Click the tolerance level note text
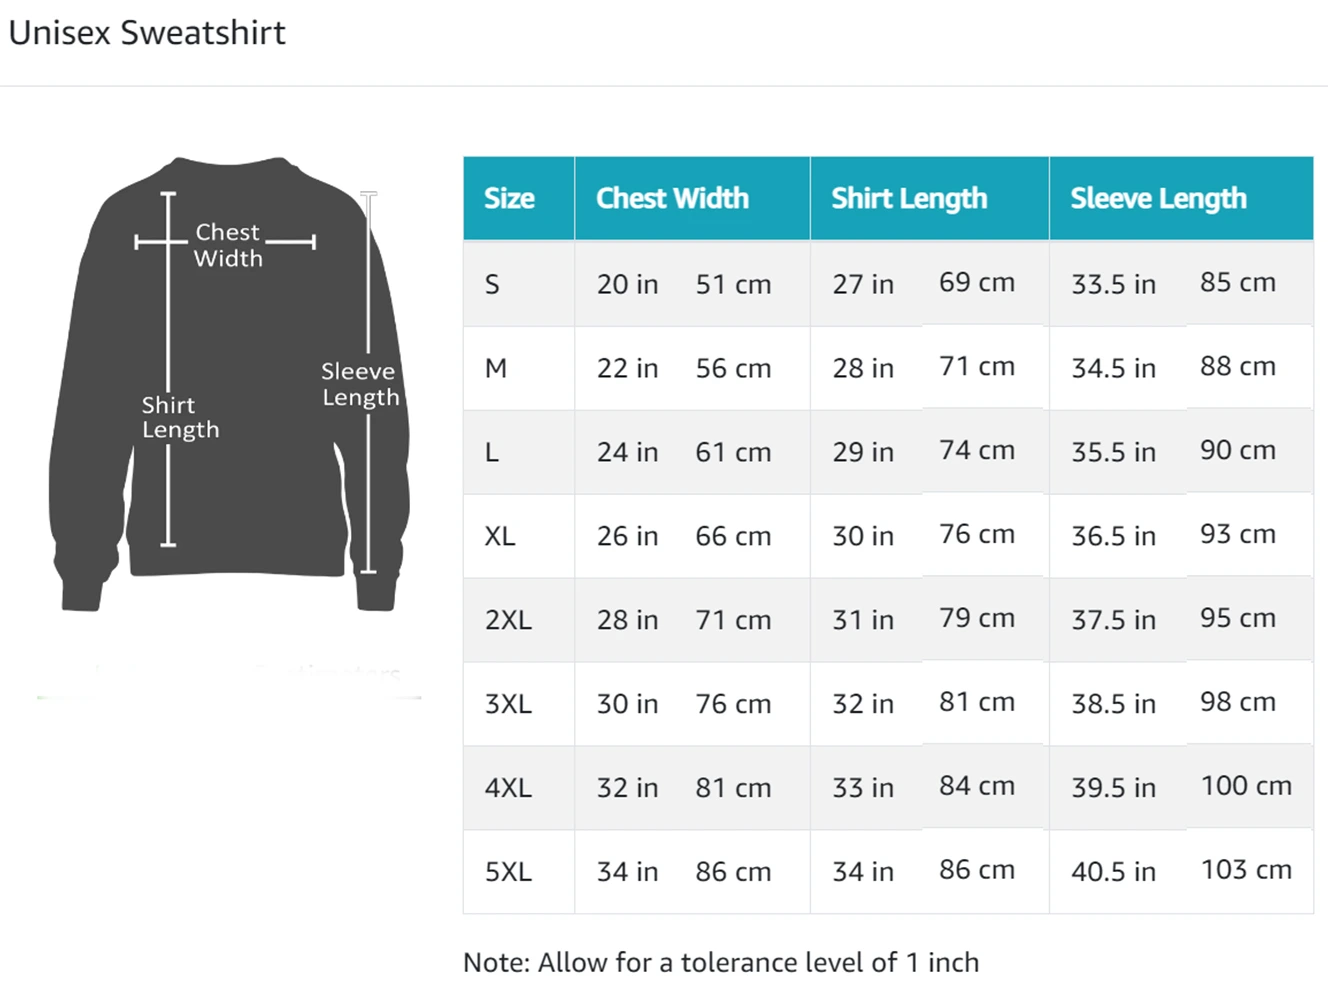 (721, 962)
